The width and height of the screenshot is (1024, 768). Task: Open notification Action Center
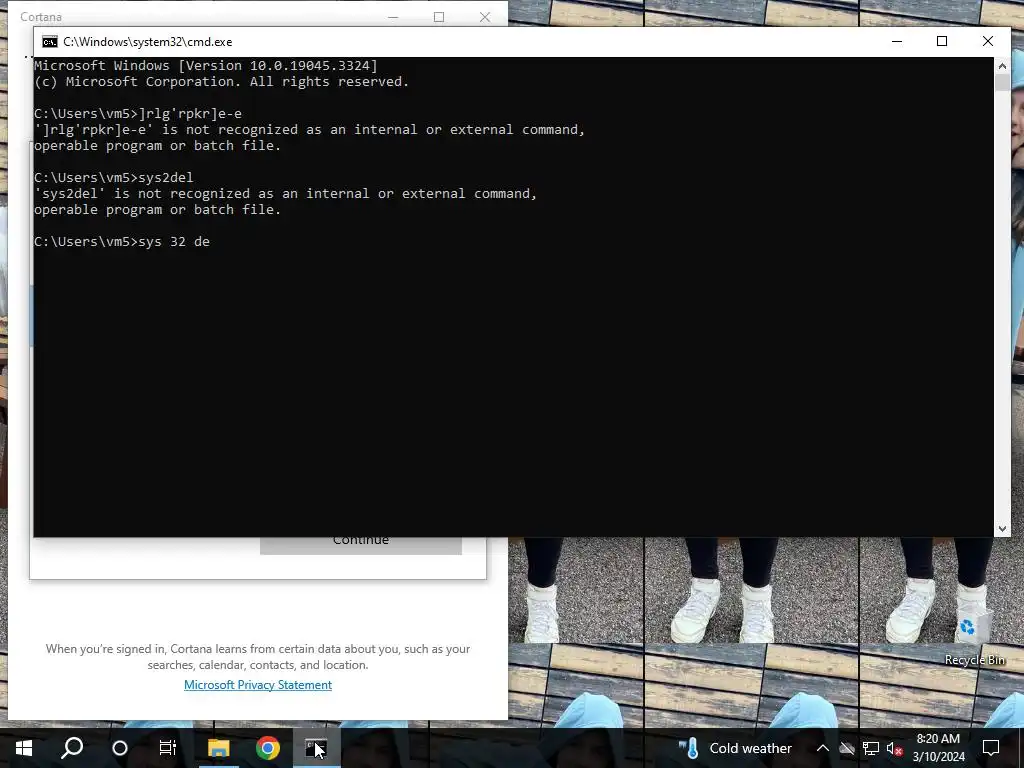(991, 748)
